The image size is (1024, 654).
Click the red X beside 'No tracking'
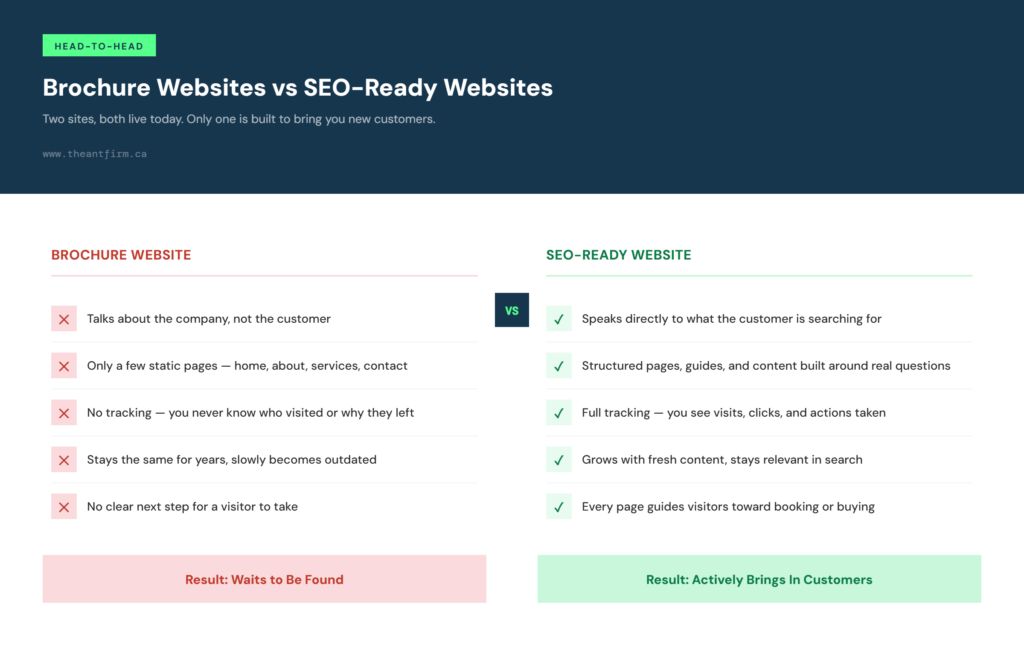coord(64,413)
